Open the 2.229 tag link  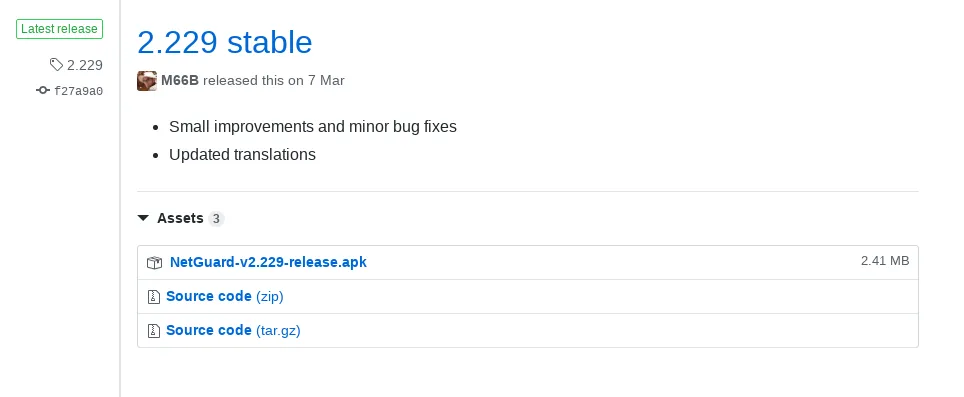point(85,65)
